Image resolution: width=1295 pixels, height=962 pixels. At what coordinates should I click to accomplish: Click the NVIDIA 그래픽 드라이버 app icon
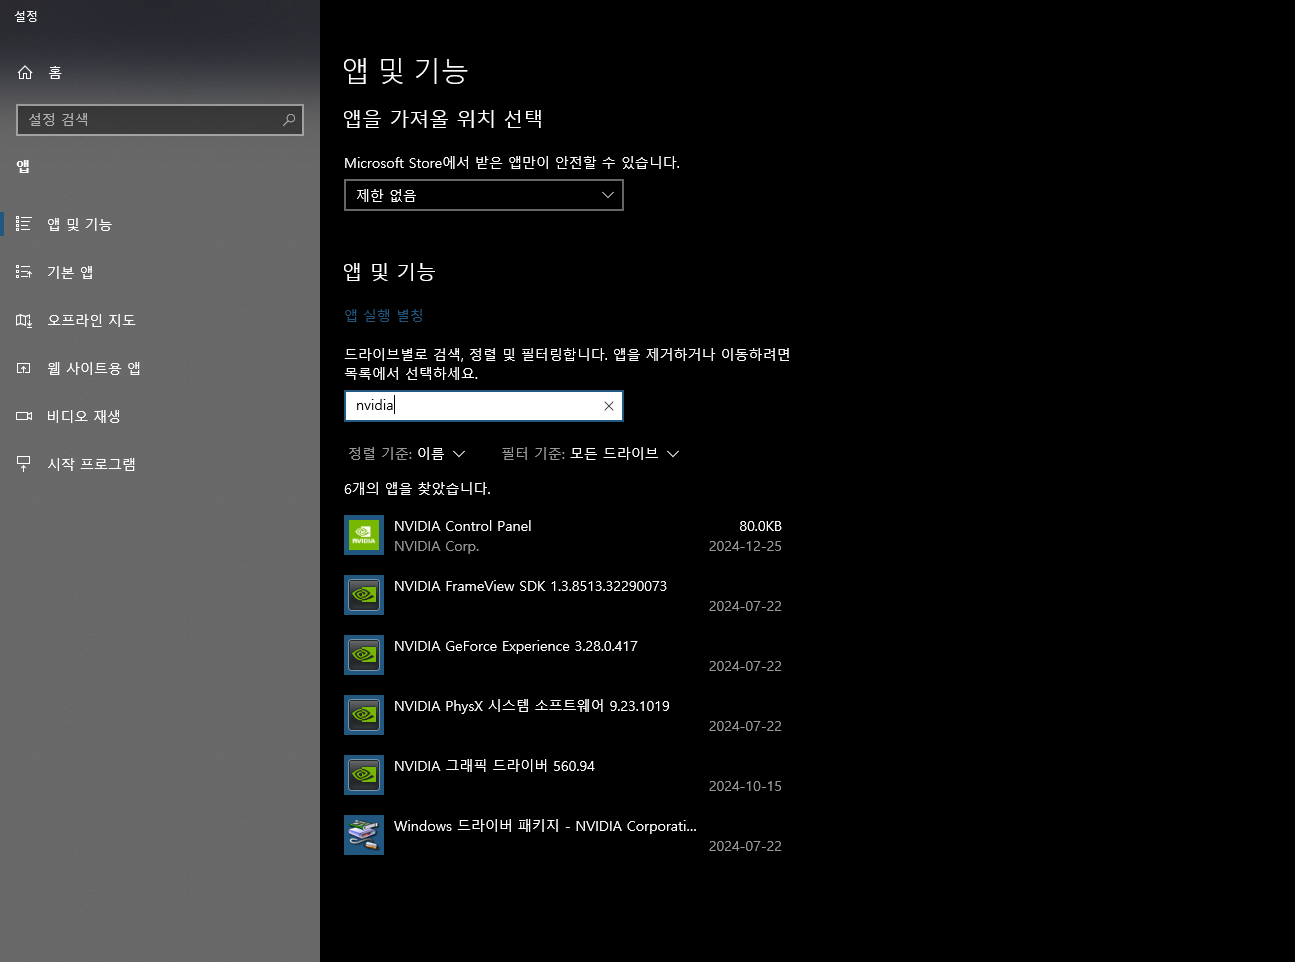[364, 775]
